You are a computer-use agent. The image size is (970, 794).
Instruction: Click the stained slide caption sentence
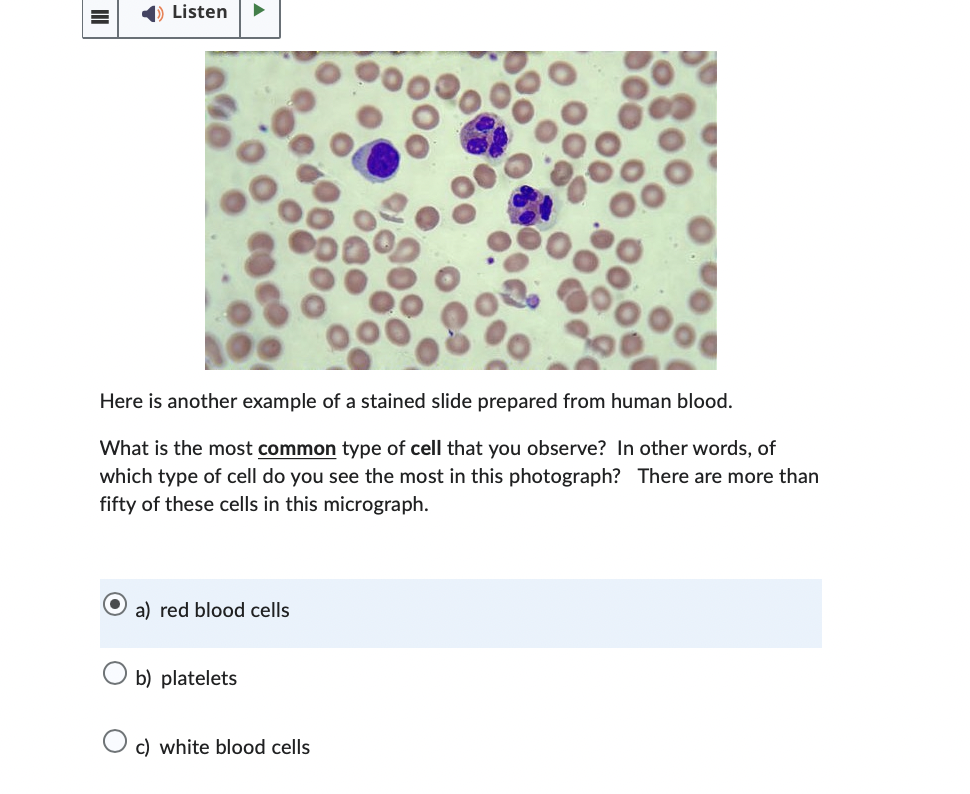pyautogui.click(x=416, y=401)
